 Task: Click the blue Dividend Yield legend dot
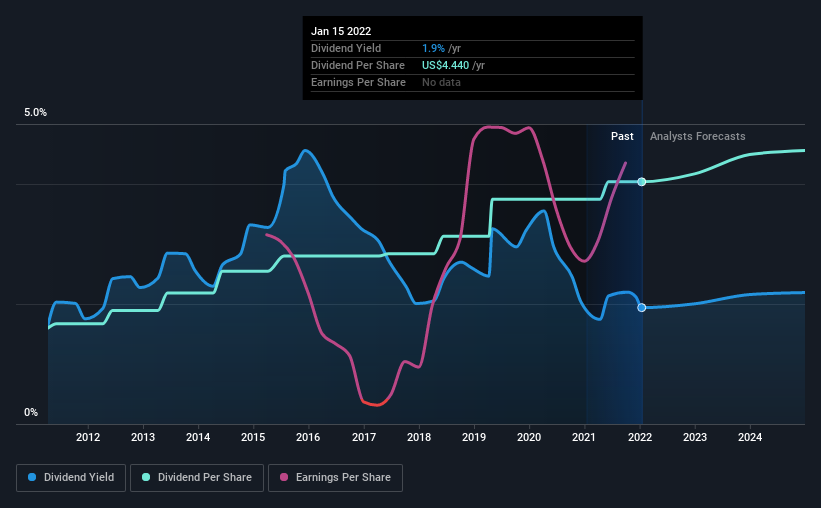[x=32, y=477]
